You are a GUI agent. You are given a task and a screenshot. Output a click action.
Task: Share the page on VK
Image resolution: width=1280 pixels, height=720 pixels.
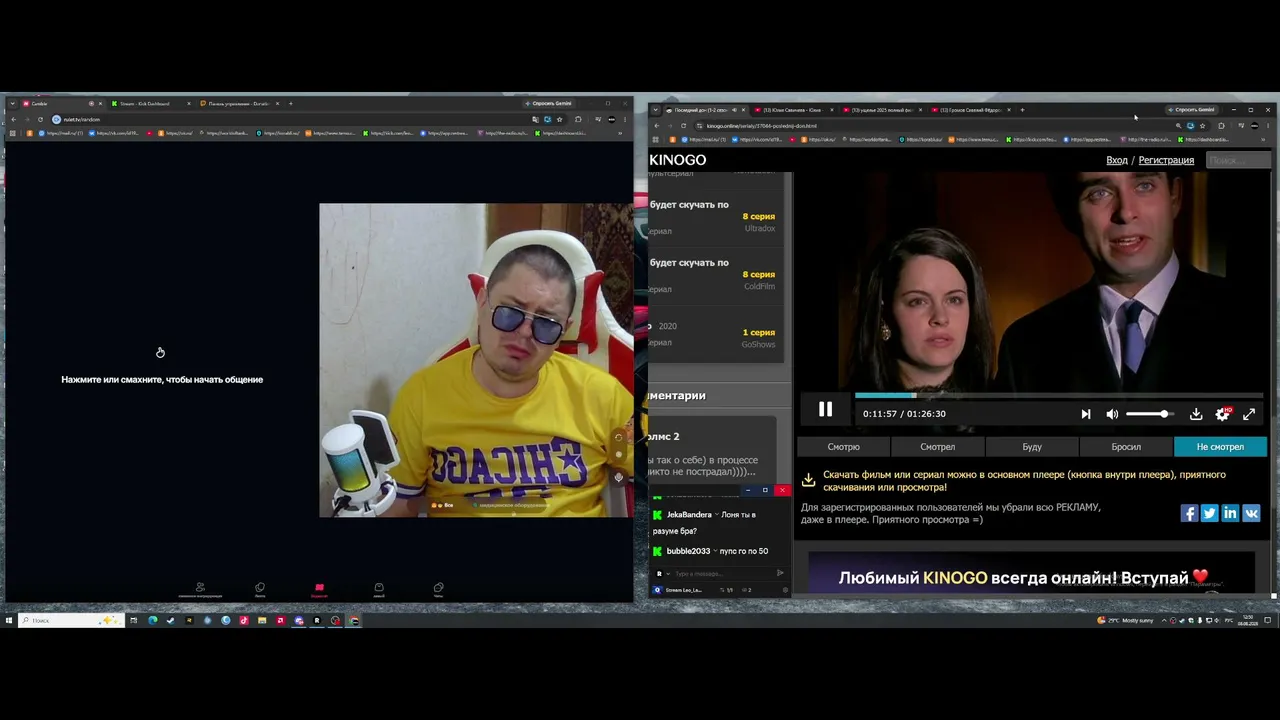click(x=1251, y=513)
